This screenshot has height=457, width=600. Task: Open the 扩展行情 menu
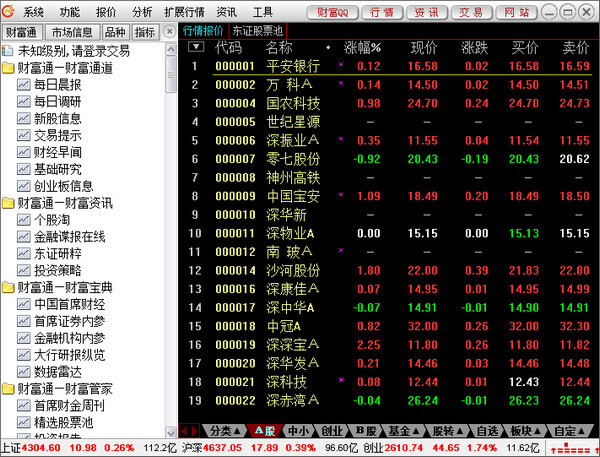coord(184,12)
